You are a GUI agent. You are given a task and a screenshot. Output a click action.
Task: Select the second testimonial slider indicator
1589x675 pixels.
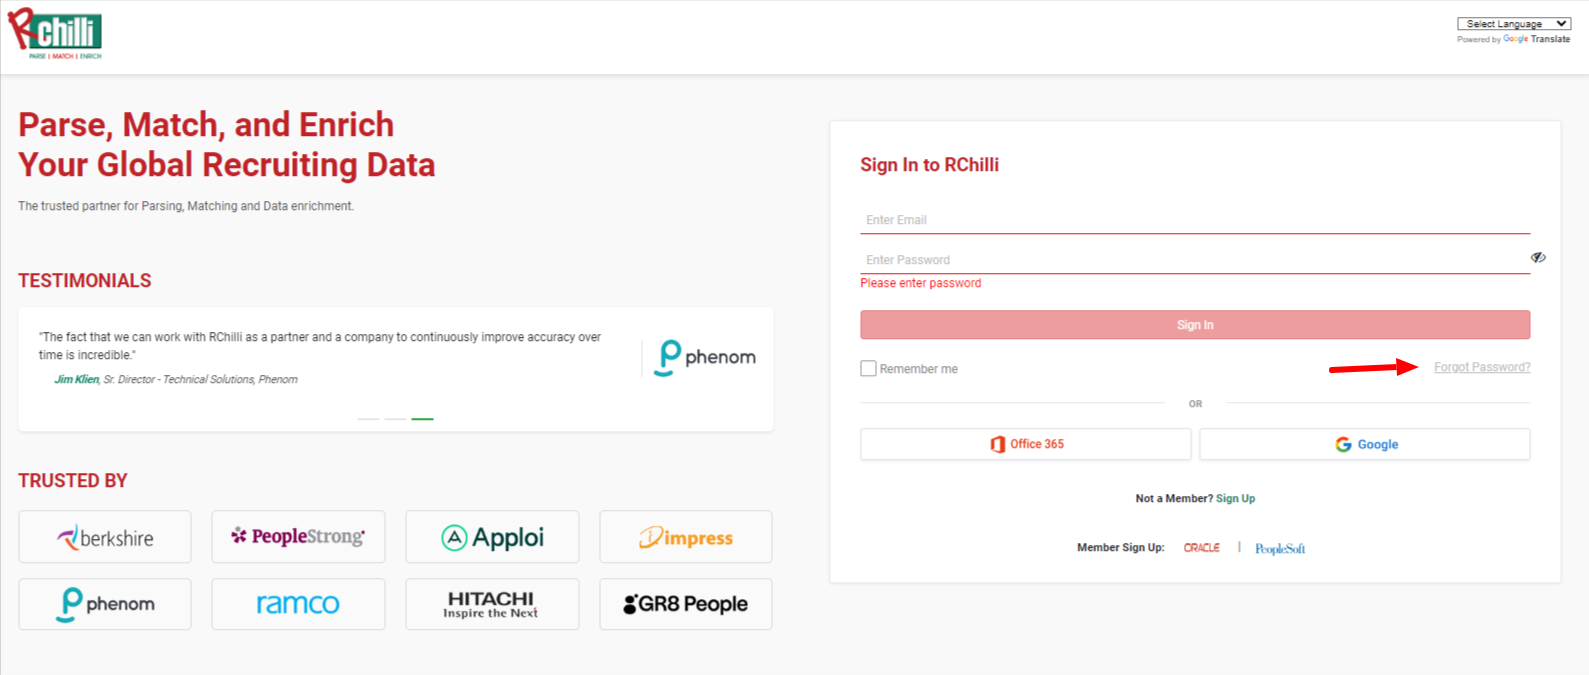tap(395, 419)
